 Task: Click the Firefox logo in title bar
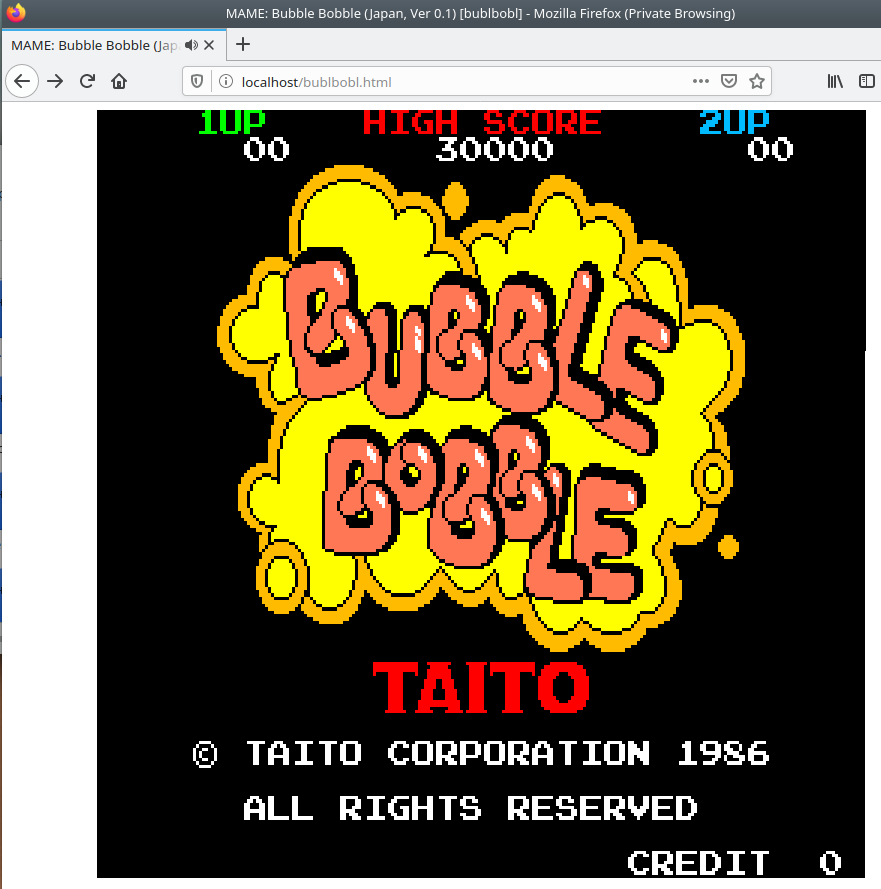[x=16, y=12]
